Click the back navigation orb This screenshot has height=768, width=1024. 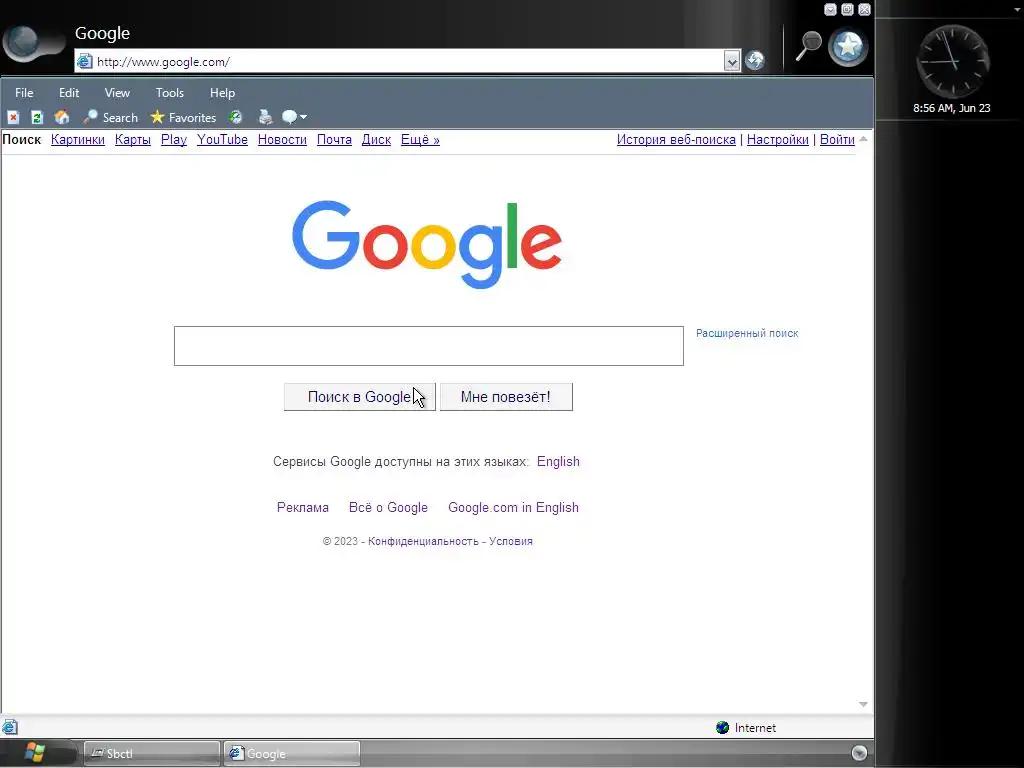pos(25,42)
